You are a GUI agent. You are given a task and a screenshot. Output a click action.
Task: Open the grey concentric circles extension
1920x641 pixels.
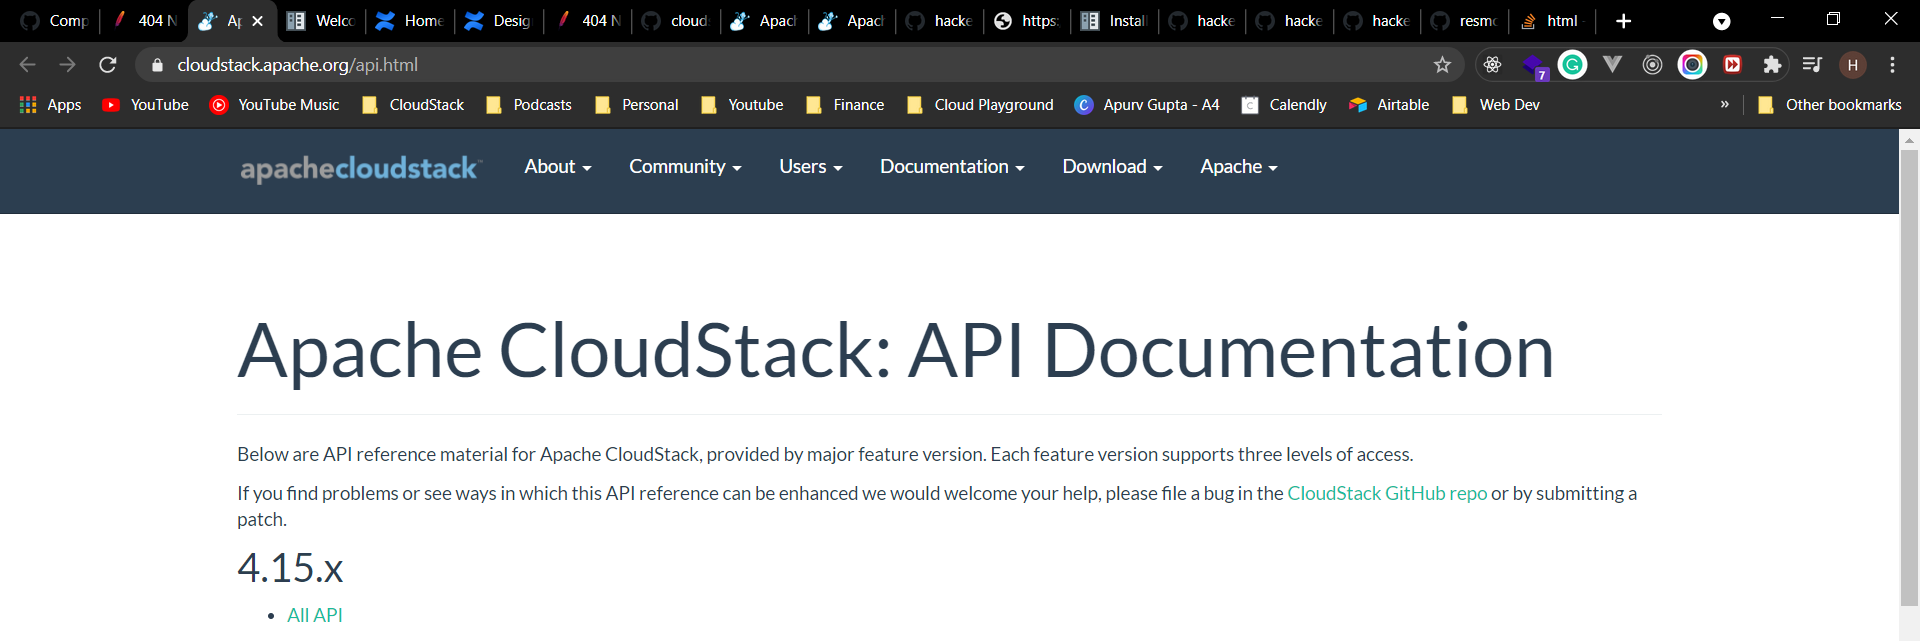click(x=1652, y=65)
